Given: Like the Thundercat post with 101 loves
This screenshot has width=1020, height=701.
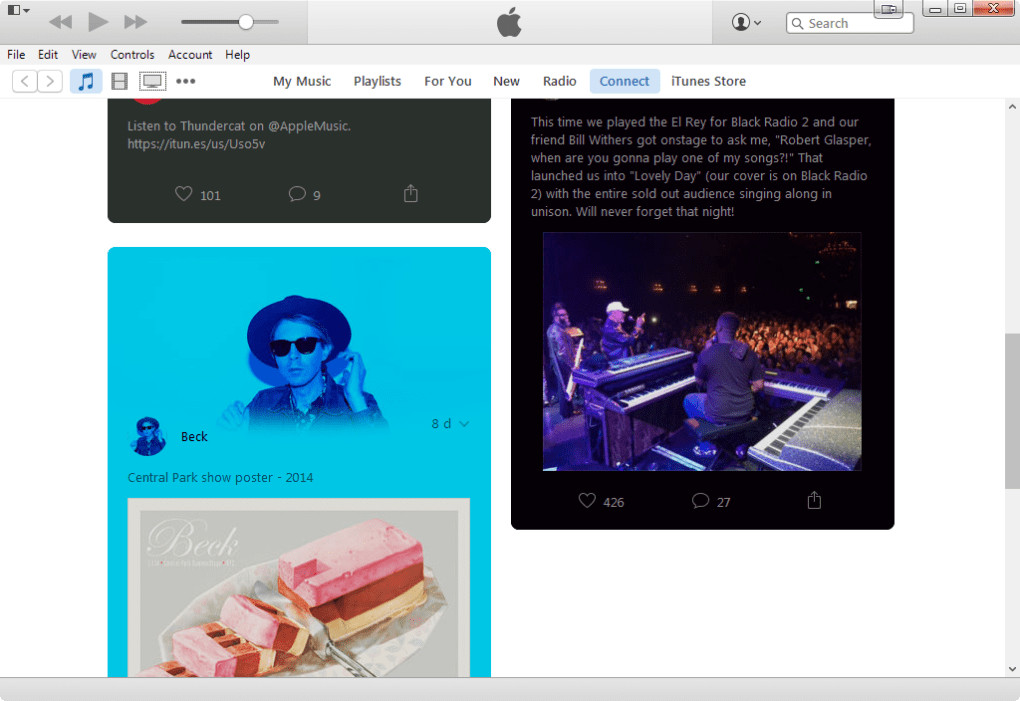Looking at the screenshot, I should pyautogui.click(x=183, y=194).
